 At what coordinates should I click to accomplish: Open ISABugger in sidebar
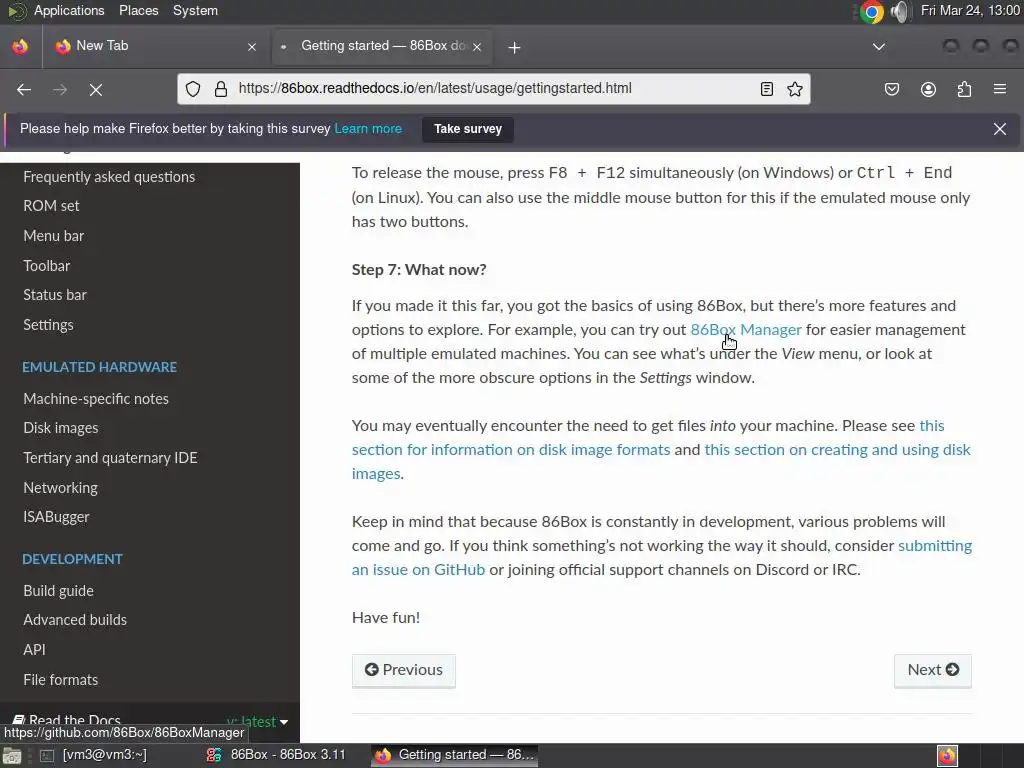point(56,517)
